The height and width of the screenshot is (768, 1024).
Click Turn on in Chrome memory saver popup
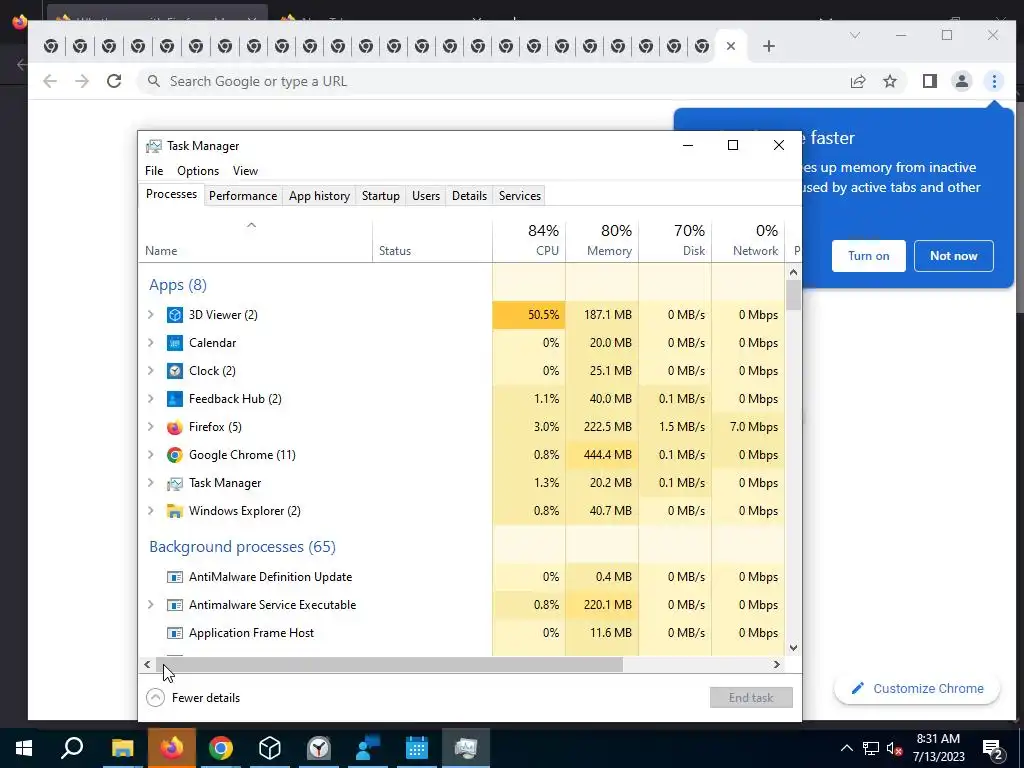tap(869, 256)
